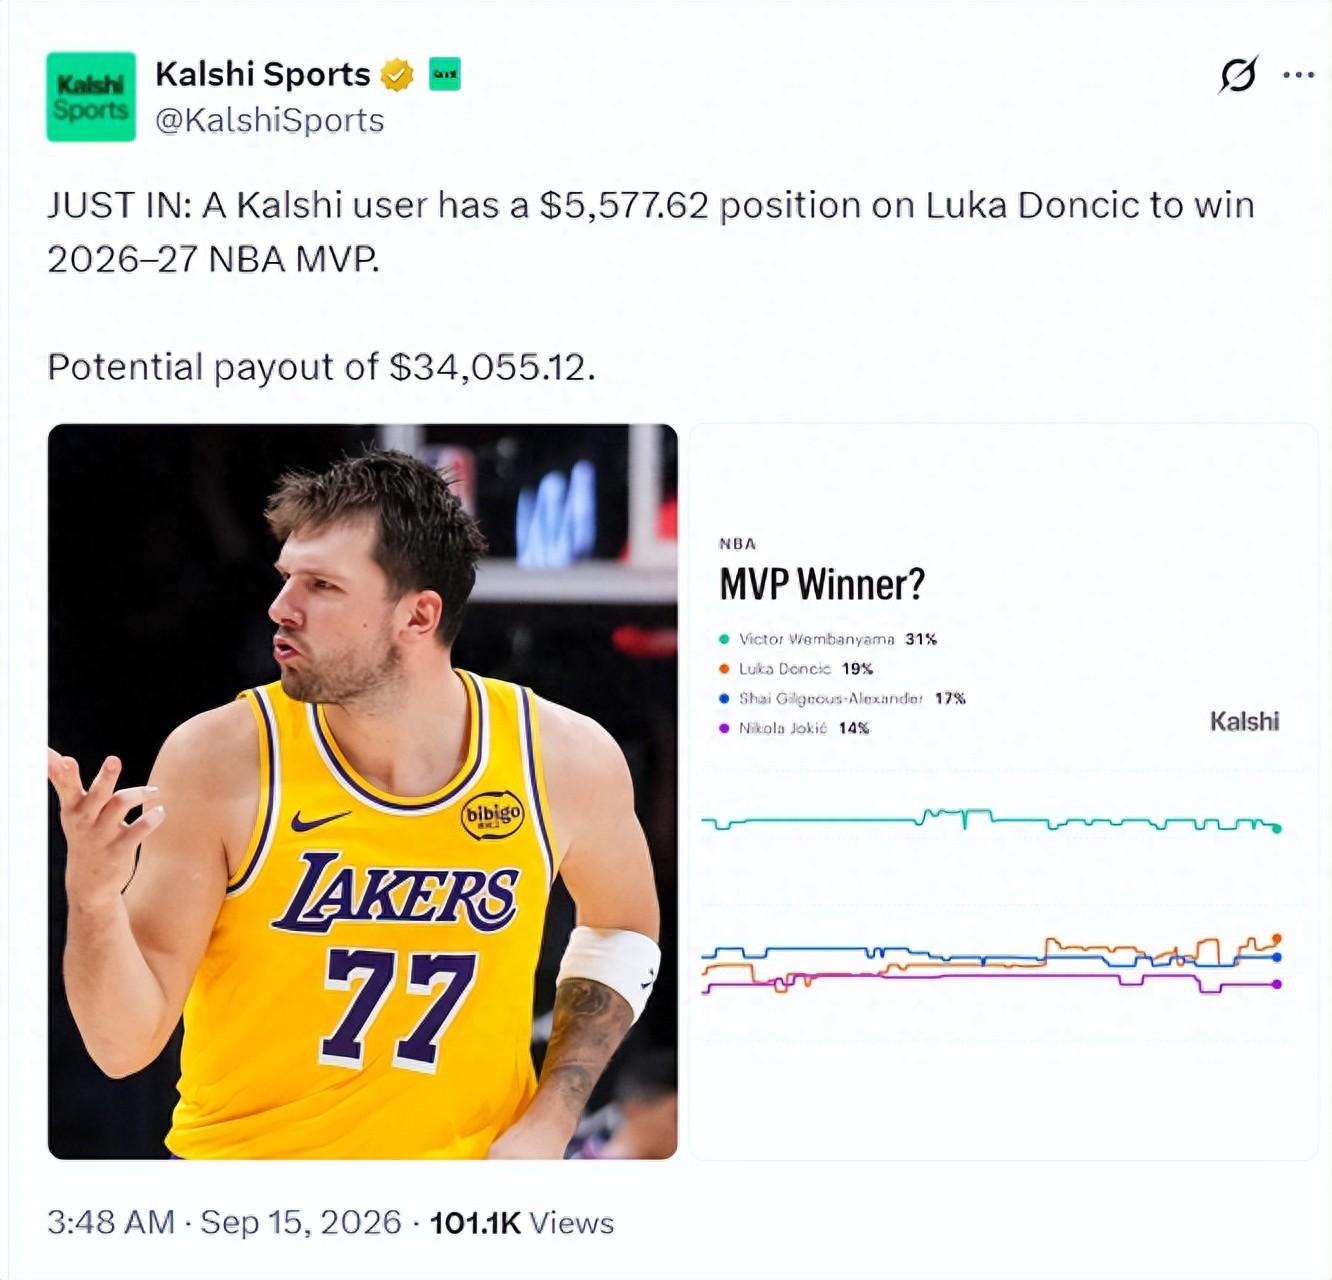Open the Kalshi Sports profile avatar
Viewport: 1332px width, 1280px height.
pyautogui.click(x=91, y=96)
